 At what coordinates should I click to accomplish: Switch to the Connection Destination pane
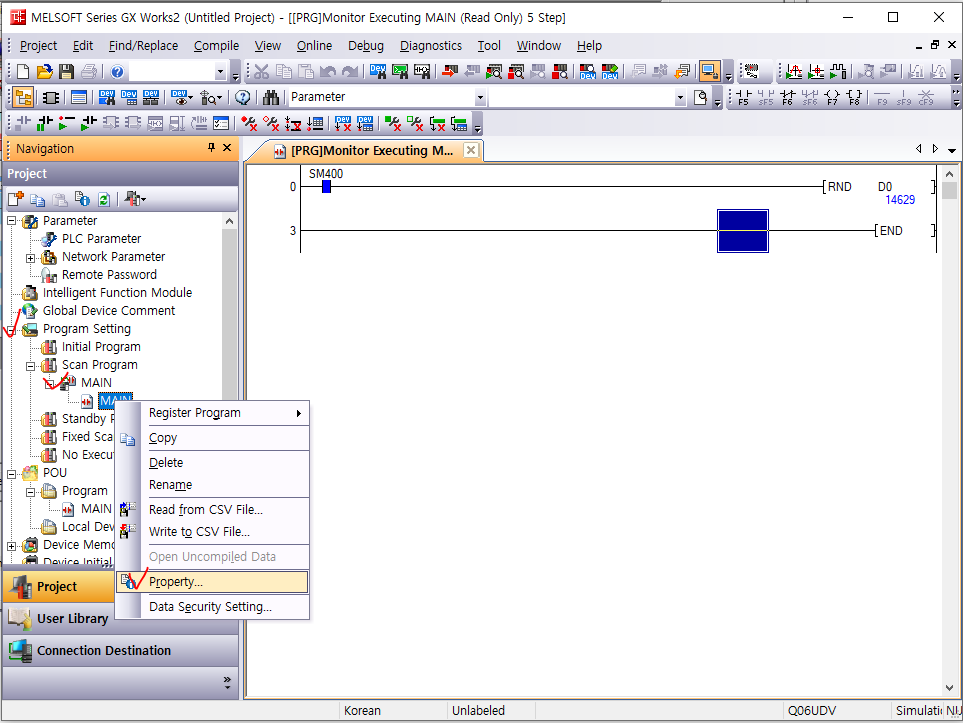coord(120,651)
